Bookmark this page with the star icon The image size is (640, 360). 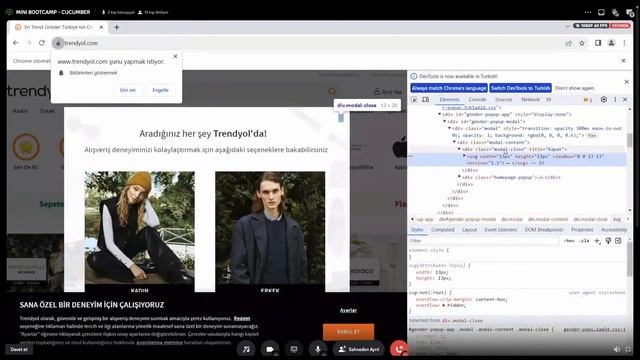(582, 43)
